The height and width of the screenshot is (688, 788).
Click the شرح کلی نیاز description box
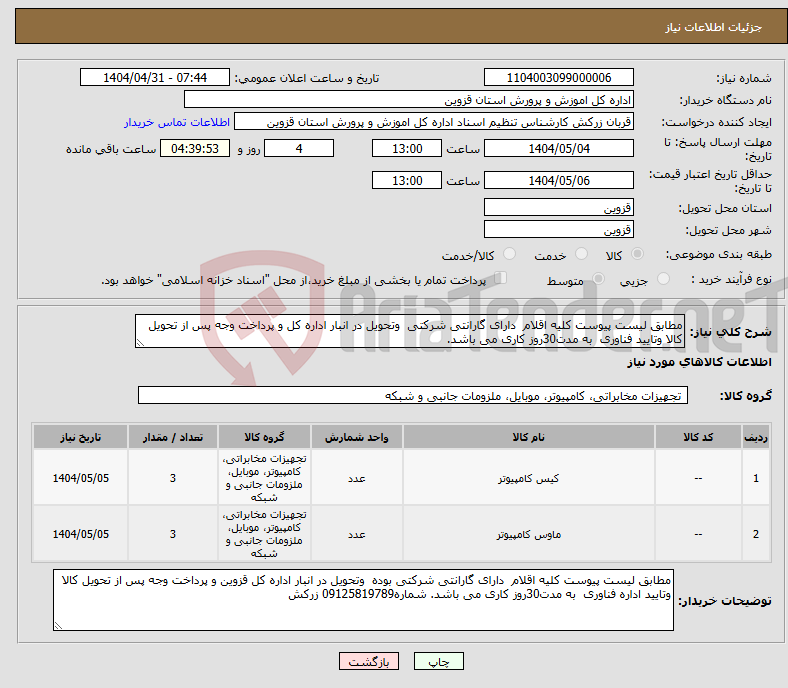(x=410, y=331)
